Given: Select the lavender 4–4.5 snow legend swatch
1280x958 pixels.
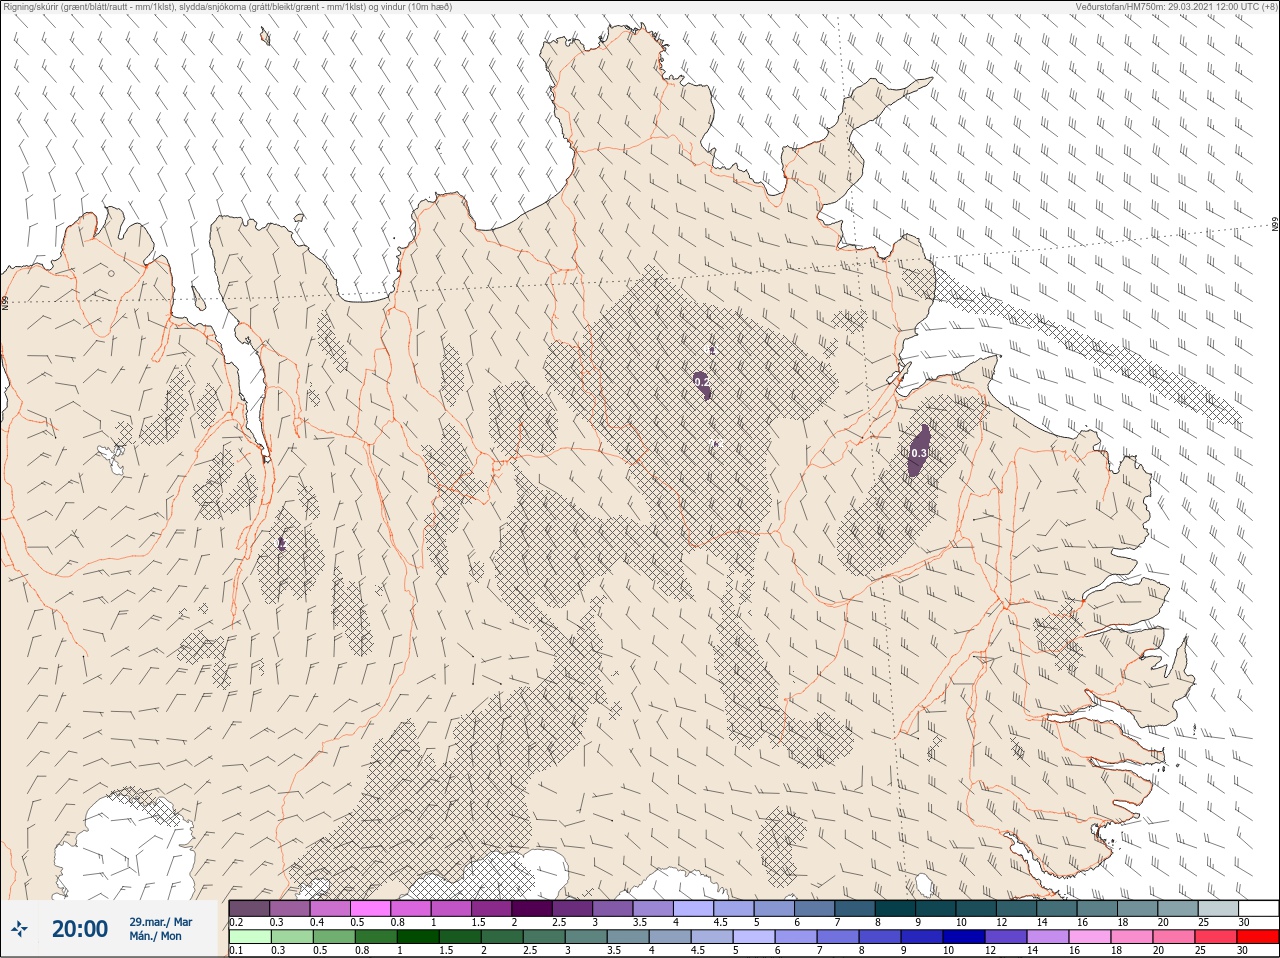Looking at the screenshot, I should pyautogui.click(x=693, y=908).
